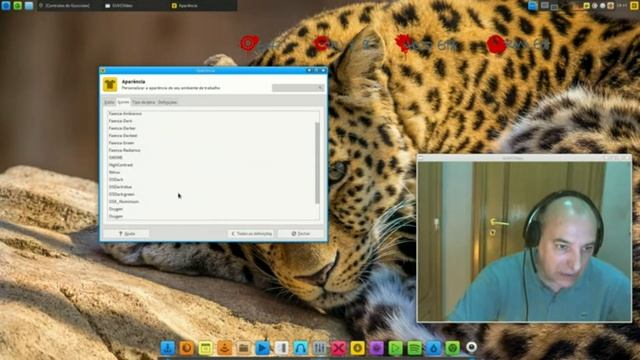Open the white panel icon in the dock
The width and height of the screenshot is (640, 360).
pyautogui.click(x=282, y=348)
